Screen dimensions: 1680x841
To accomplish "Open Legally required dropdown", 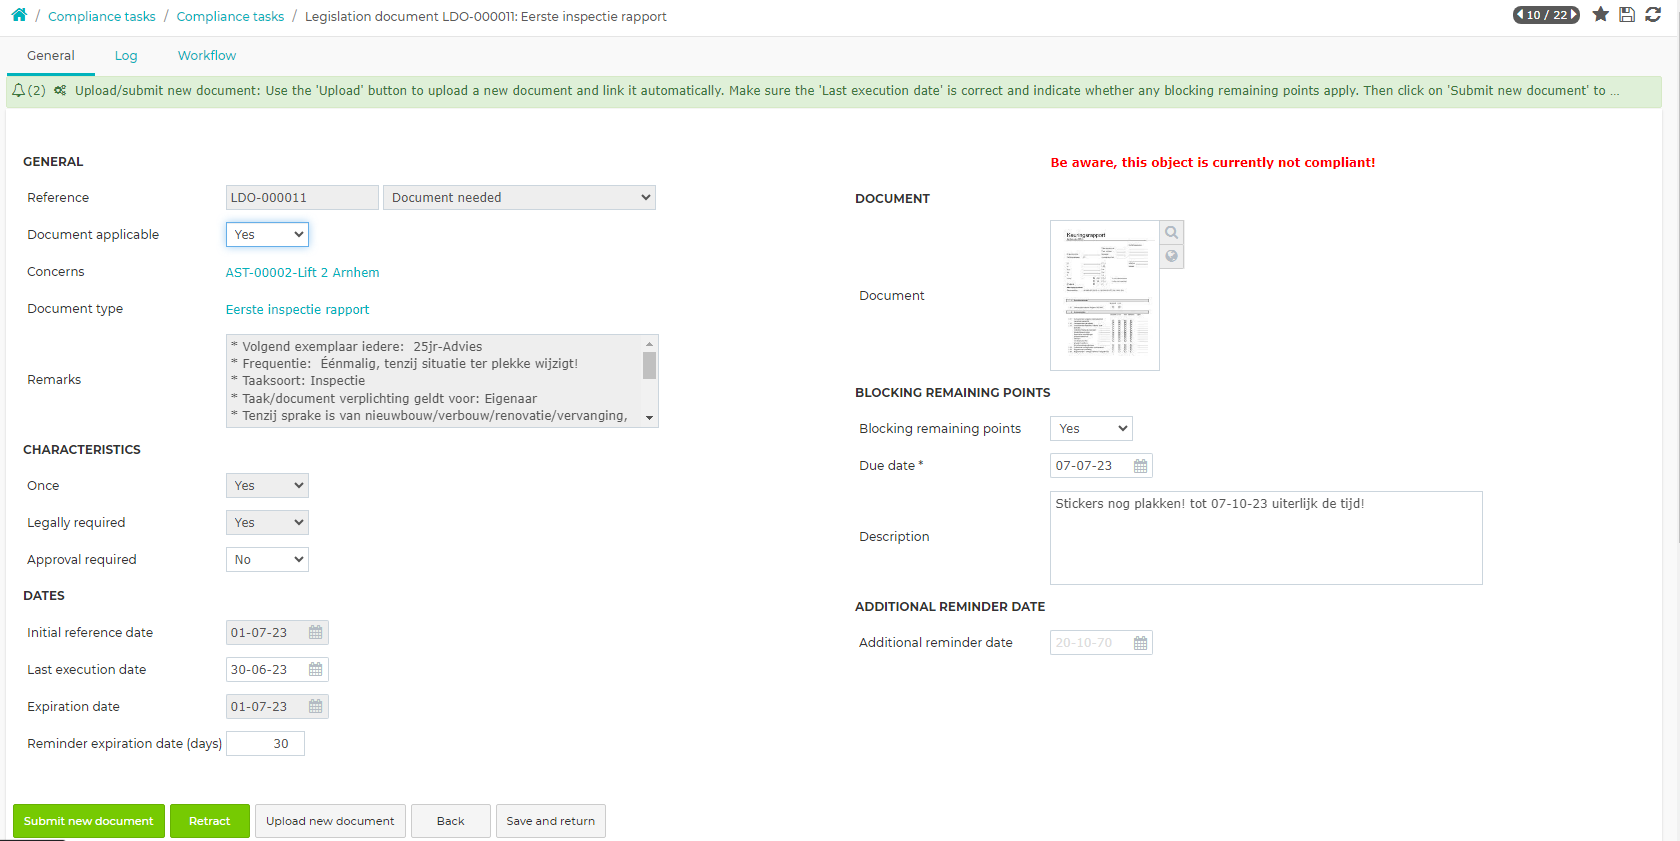I will (x=267, y=523).
